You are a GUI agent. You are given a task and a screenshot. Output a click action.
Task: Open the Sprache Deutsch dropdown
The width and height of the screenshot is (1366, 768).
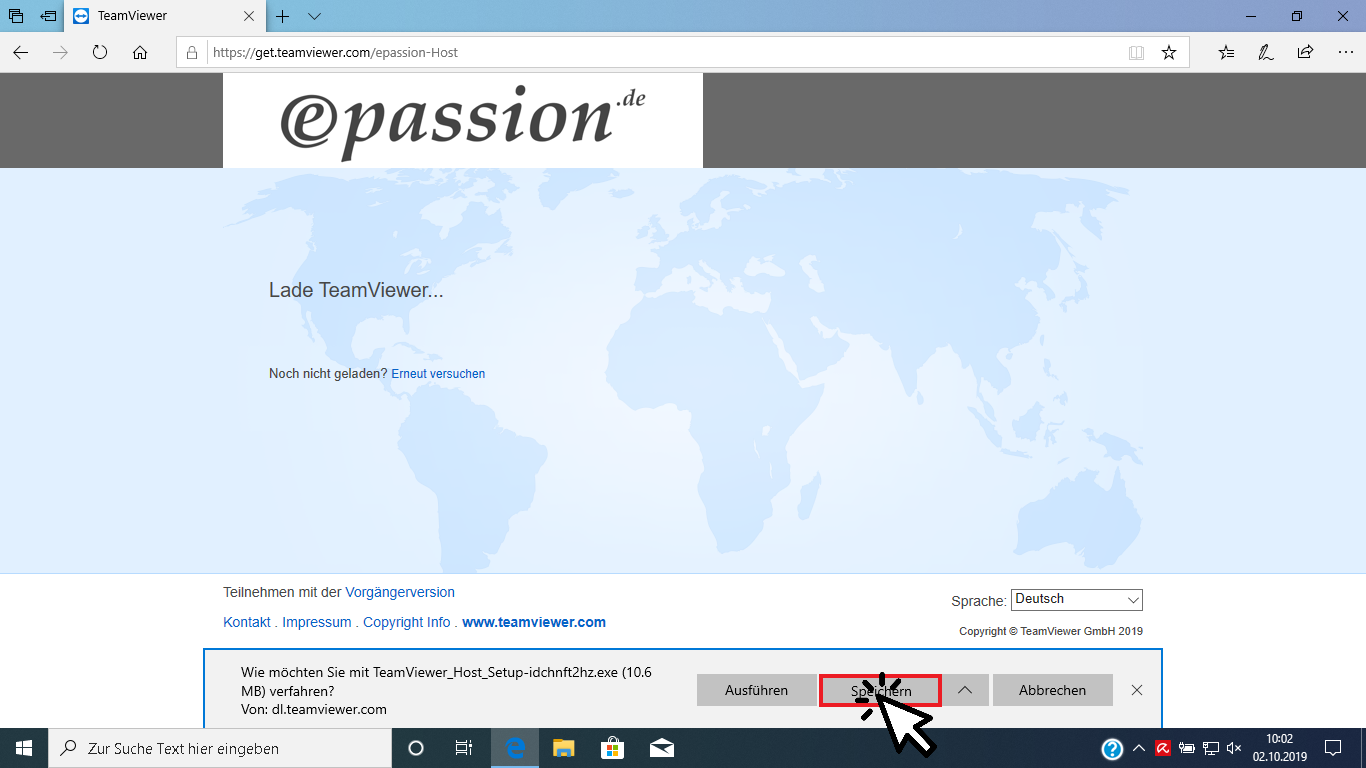pos(1077,600)
